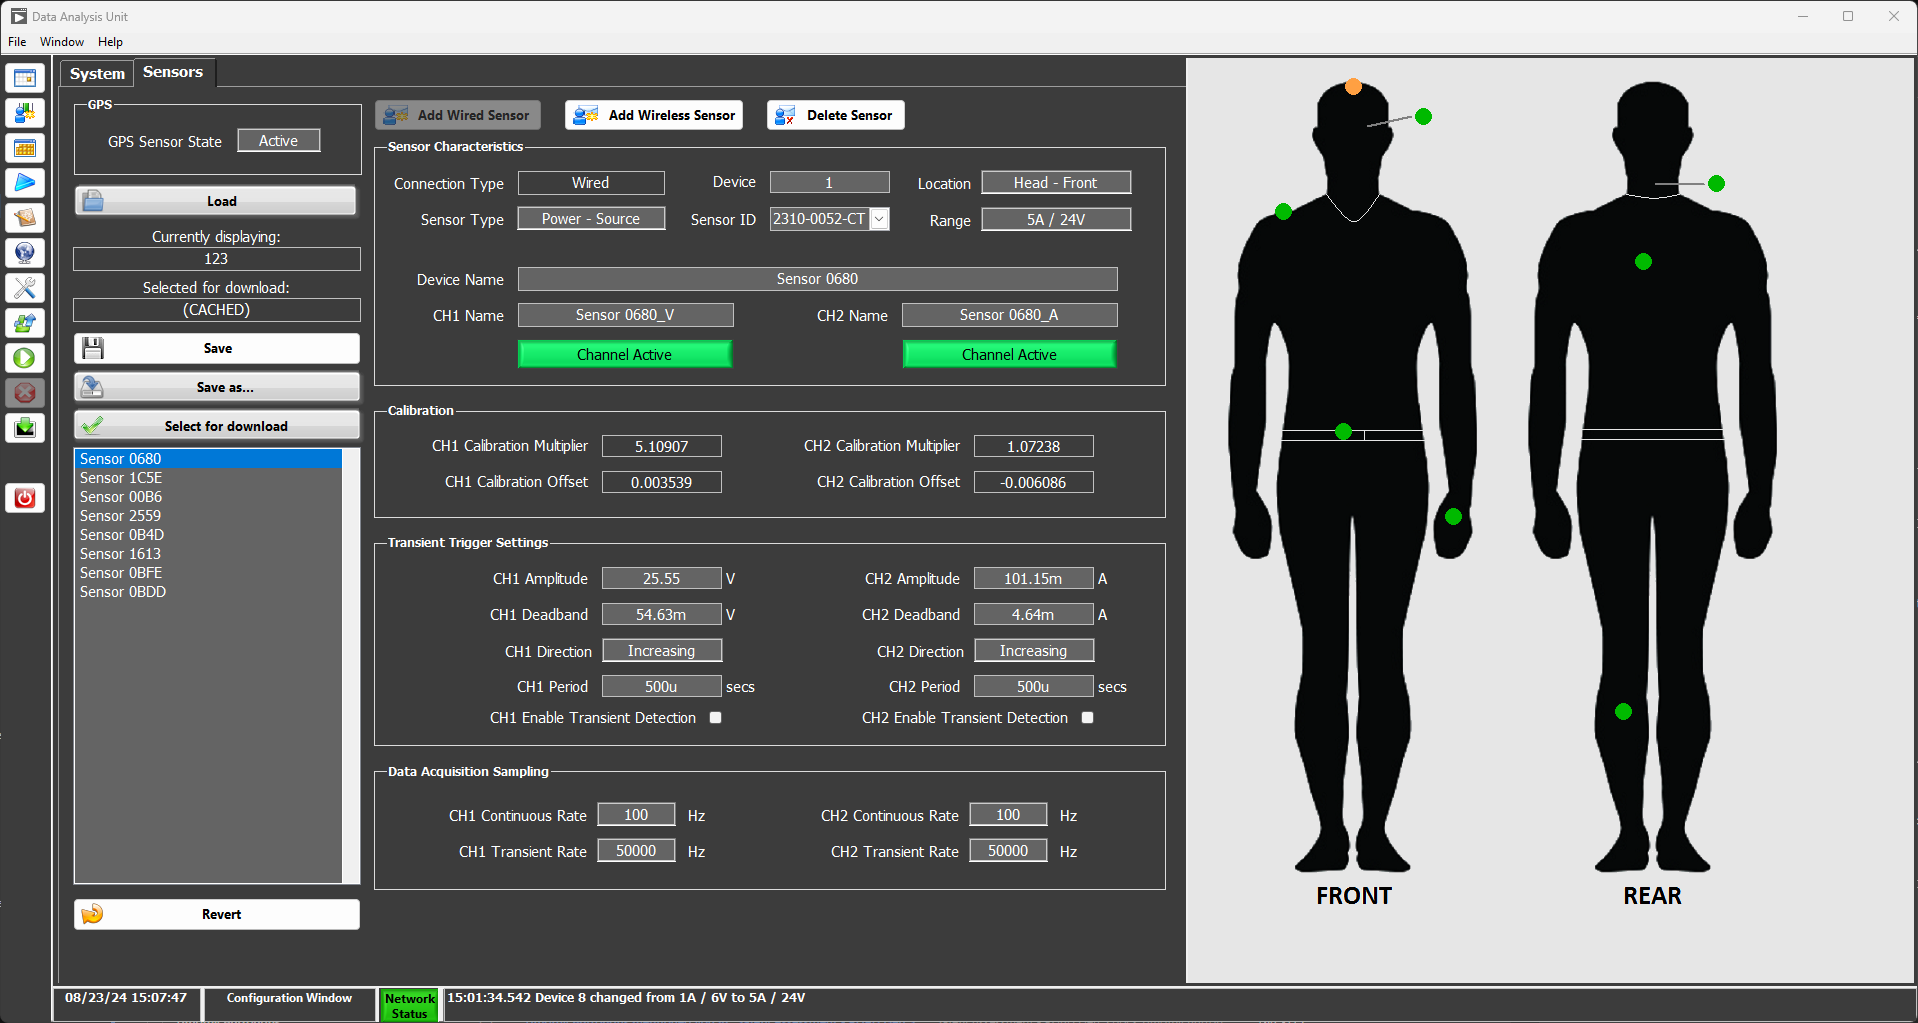The image size is (1918, 1023).
Task: Open the Sensor Type Power - Source selector
Action: [x=591, y=219]
